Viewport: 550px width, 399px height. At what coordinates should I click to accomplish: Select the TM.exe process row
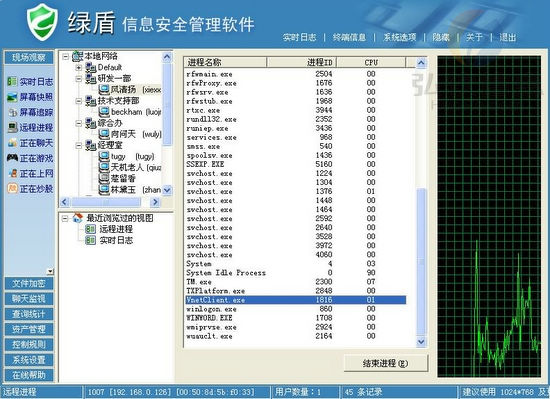[x=295, y=282]
